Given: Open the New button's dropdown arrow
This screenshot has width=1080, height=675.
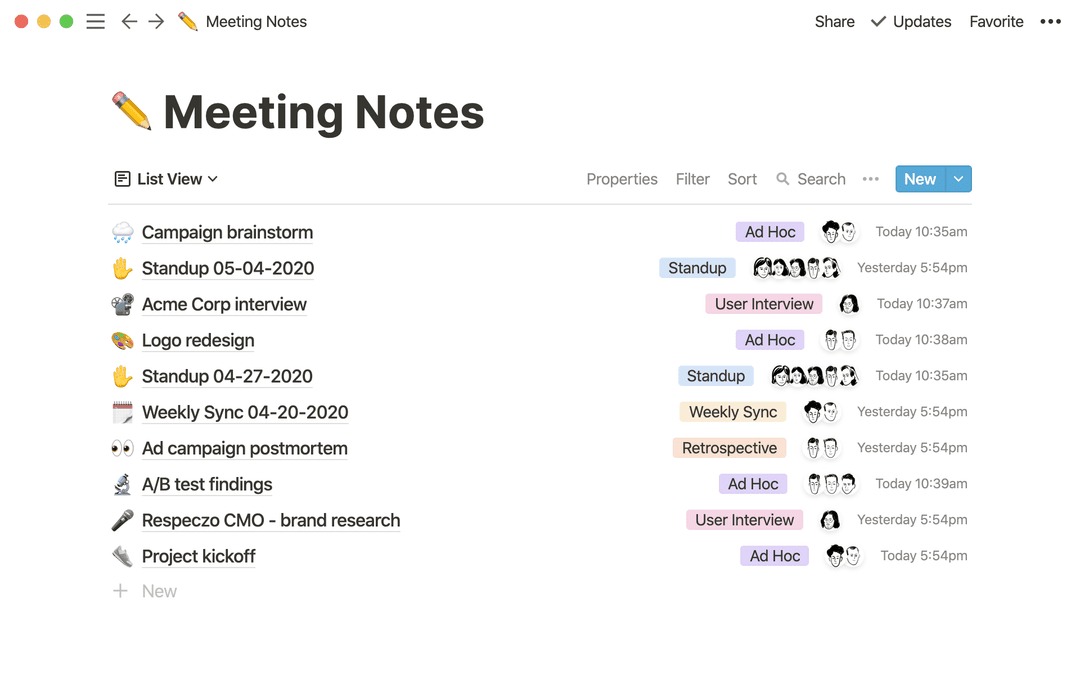Looking at the screenshot, I should (x=957, y=178).
